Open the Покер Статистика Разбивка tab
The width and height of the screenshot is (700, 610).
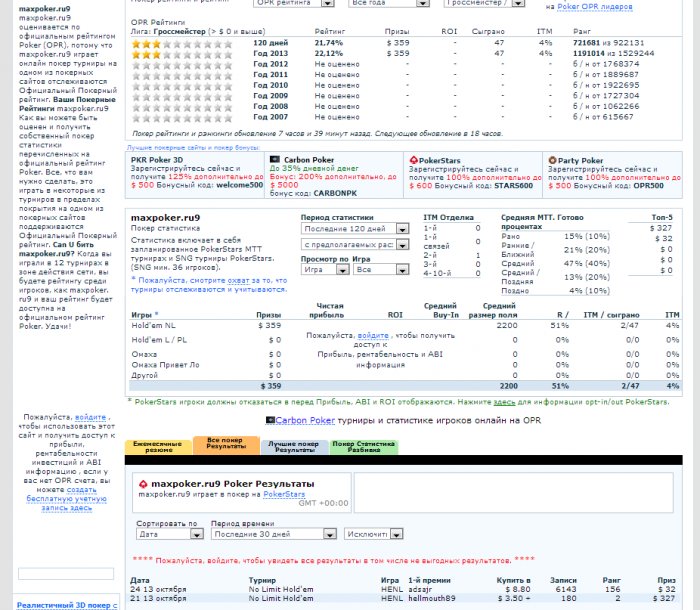pyautogui.click(x=364, y=447)
